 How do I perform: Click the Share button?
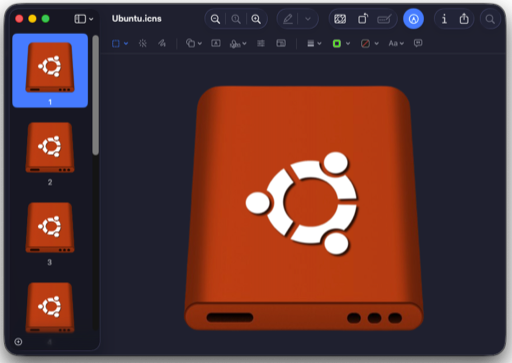[464, 19]
